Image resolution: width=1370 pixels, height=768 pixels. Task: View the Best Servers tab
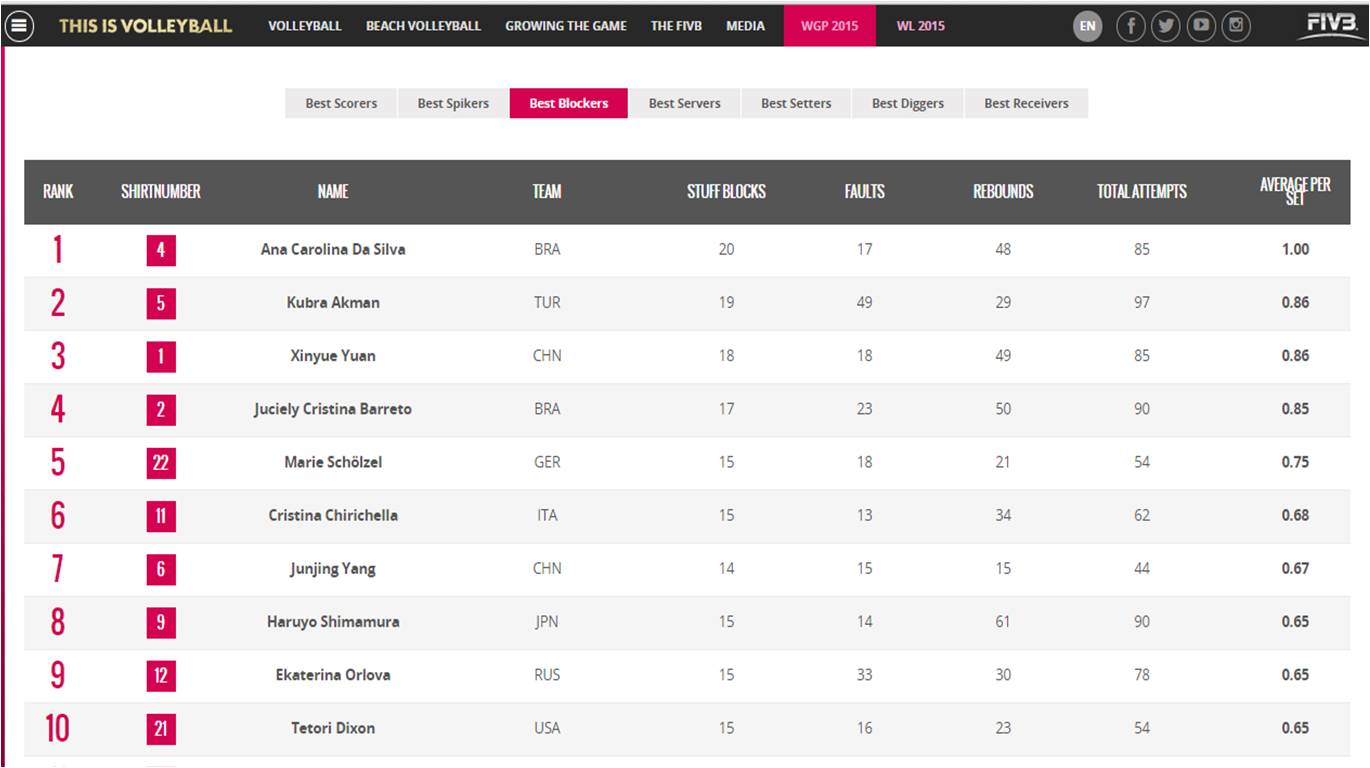click(684, 103)
